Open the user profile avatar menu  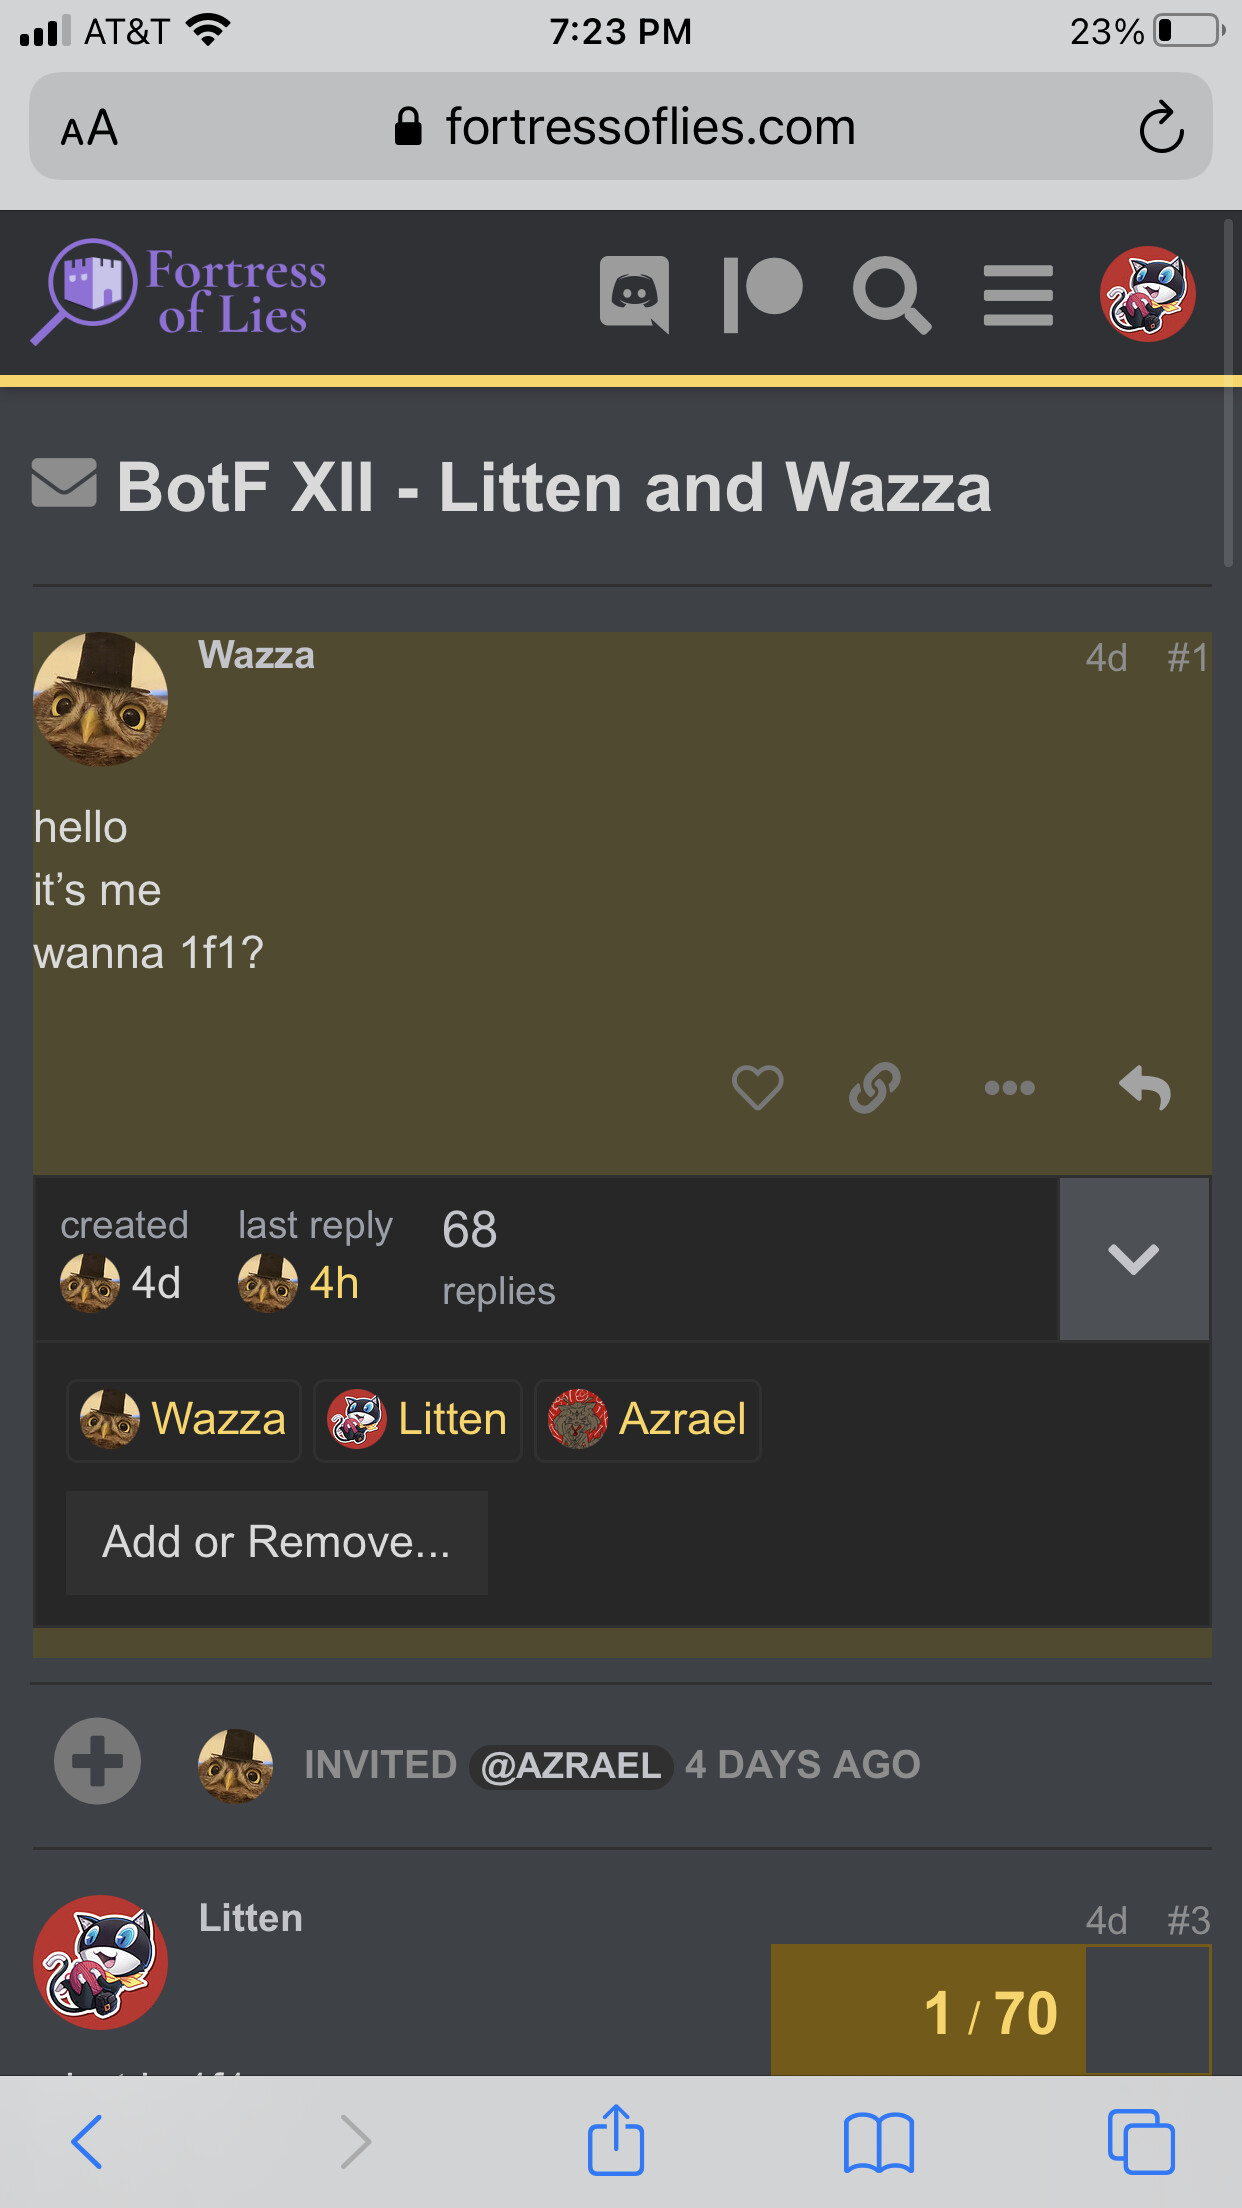[1148, 294]
